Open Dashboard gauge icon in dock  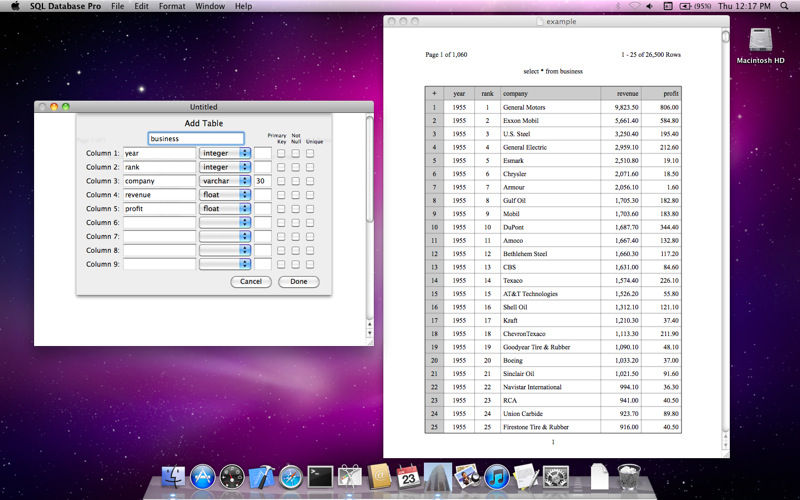[x=232, y=477]
